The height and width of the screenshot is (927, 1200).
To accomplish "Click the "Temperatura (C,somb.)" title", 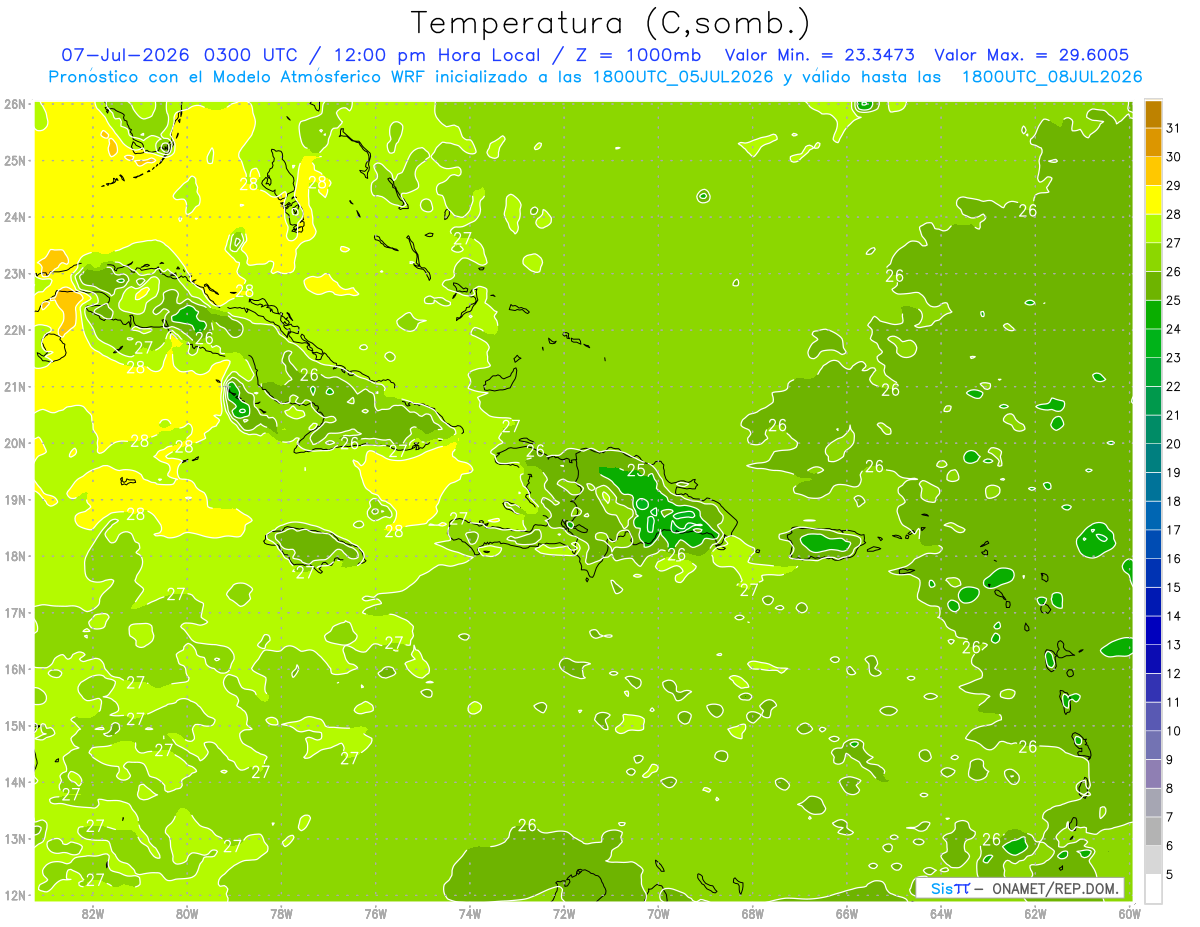I will (611, 22).
